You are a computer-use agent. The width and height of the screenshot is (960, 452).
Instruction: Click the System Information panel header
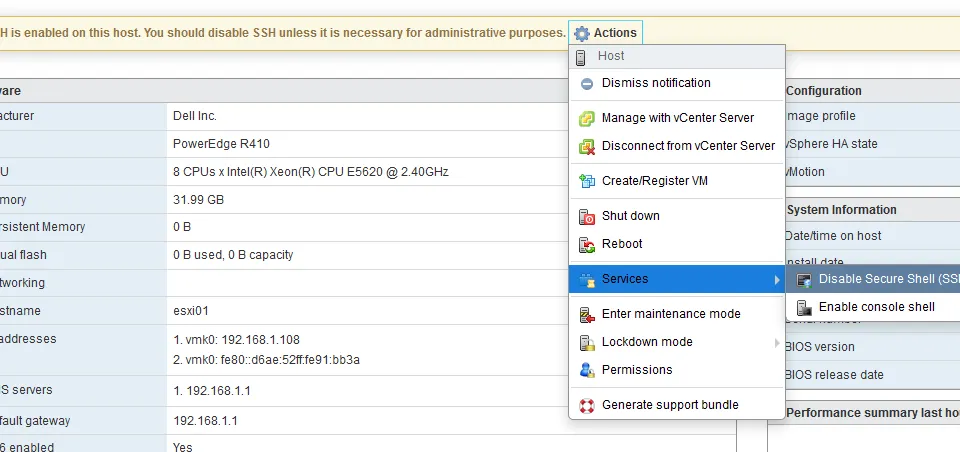point(842,210)
